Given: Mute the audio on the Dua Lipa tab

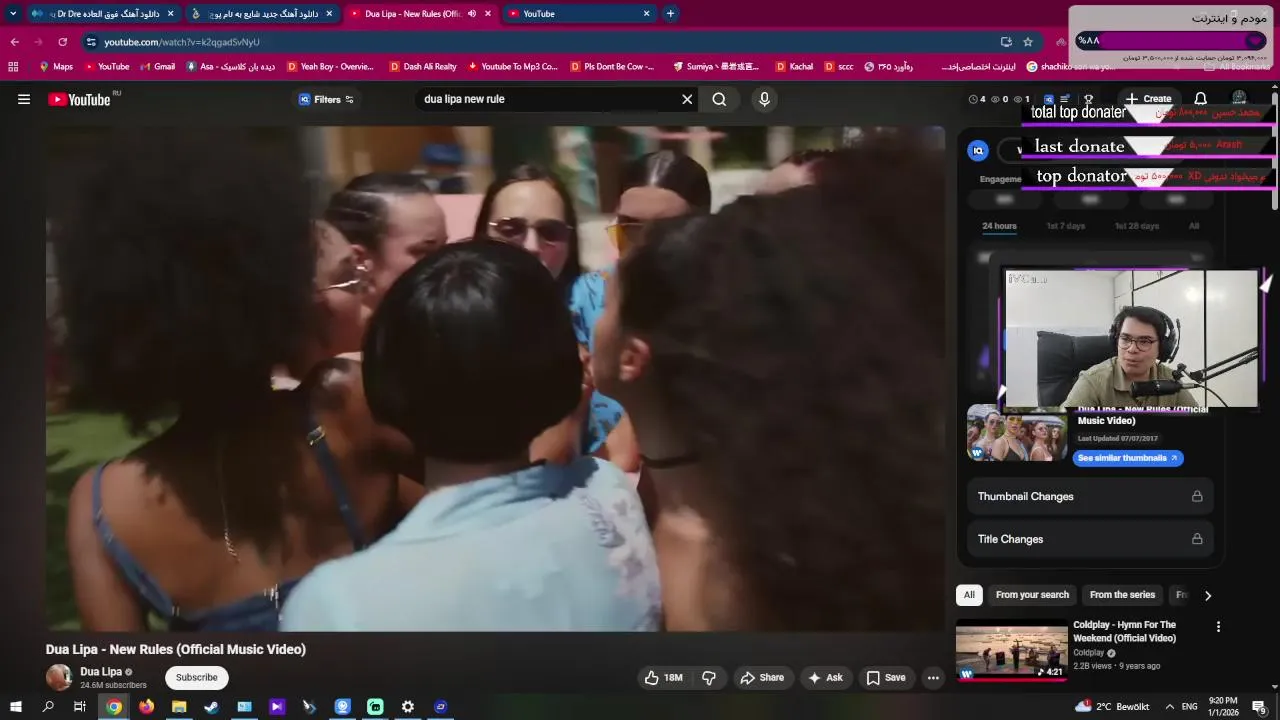Looking at the screenshot, I should click(x=471, y=14).
